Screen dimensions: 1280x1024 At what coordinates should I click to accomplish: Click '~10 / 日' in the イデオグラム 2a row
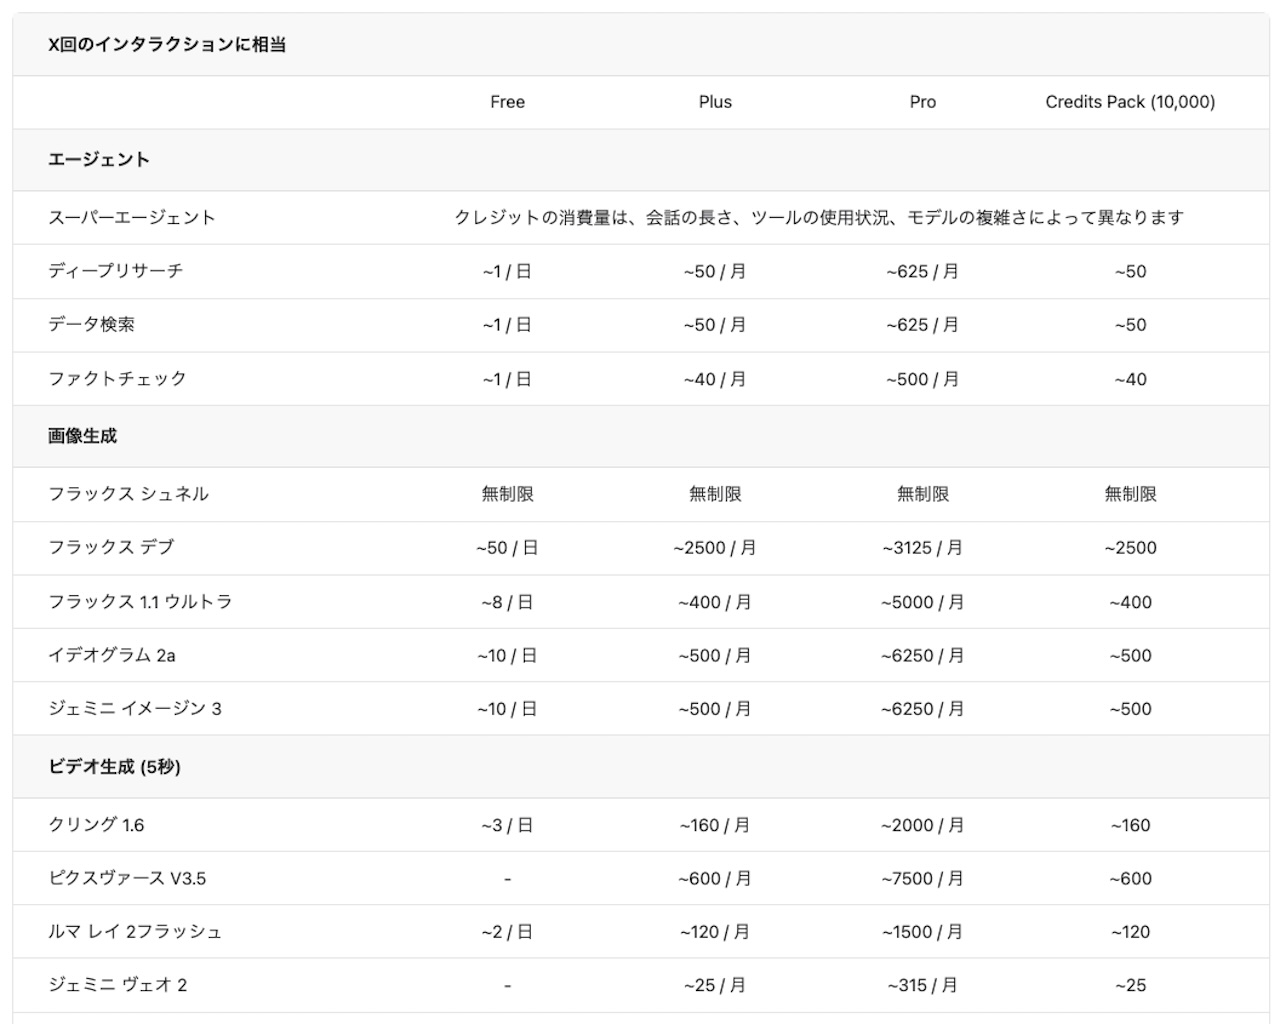507,656
